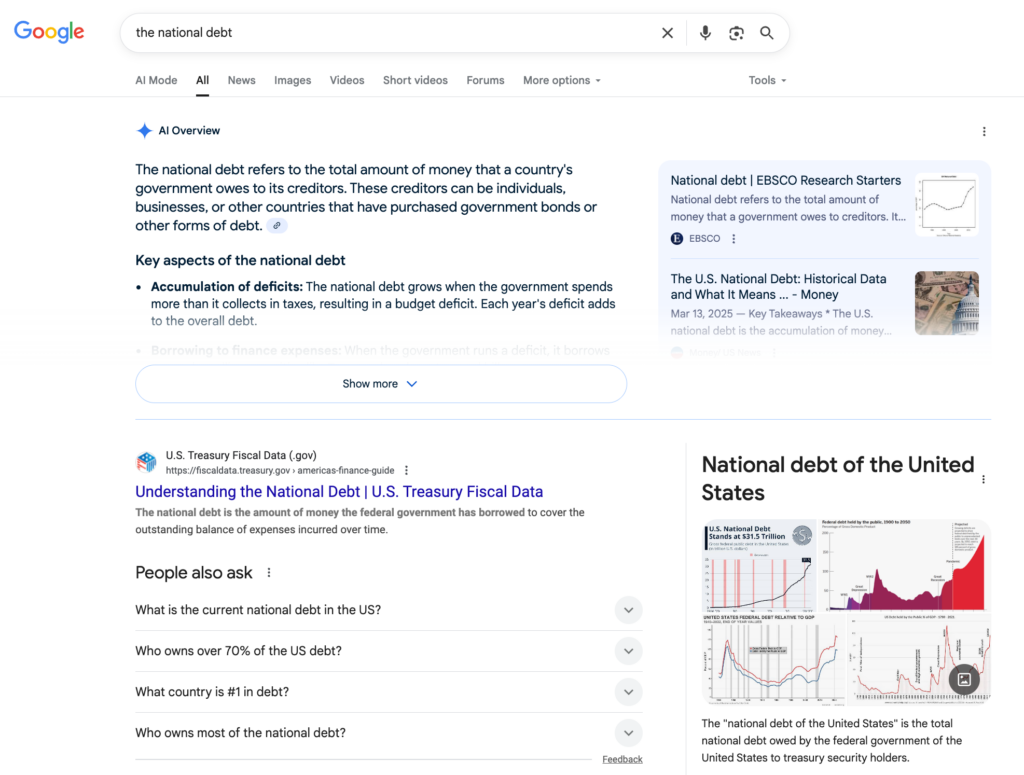Open the source link chip after first paragraph

click(277, 226)
